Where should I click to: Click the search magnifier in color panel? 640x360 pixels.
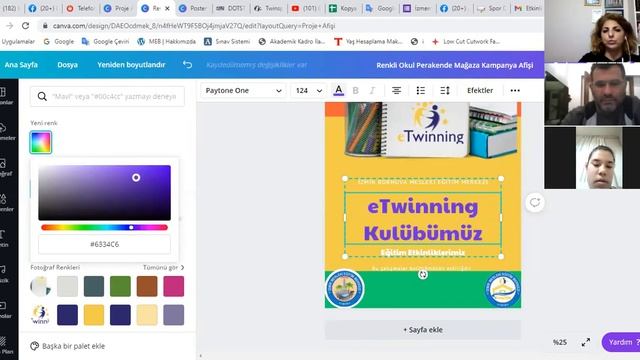[x=42, y=96]
